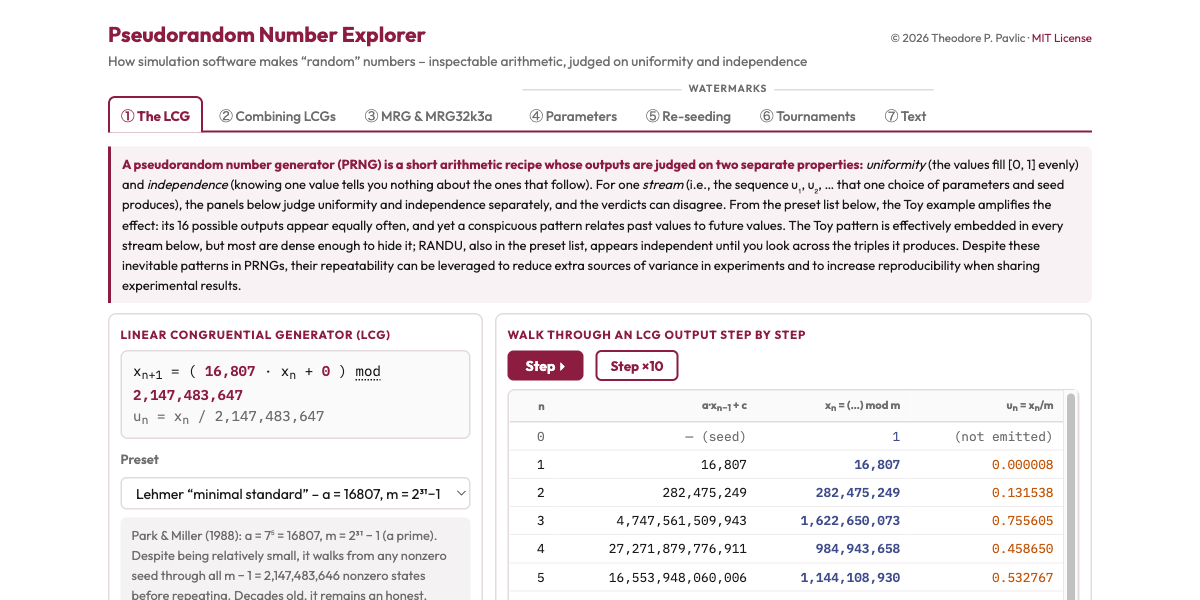Switch to Combining LCGs tab
Screen dimensions: 1200x600
(x=278, y=116)
